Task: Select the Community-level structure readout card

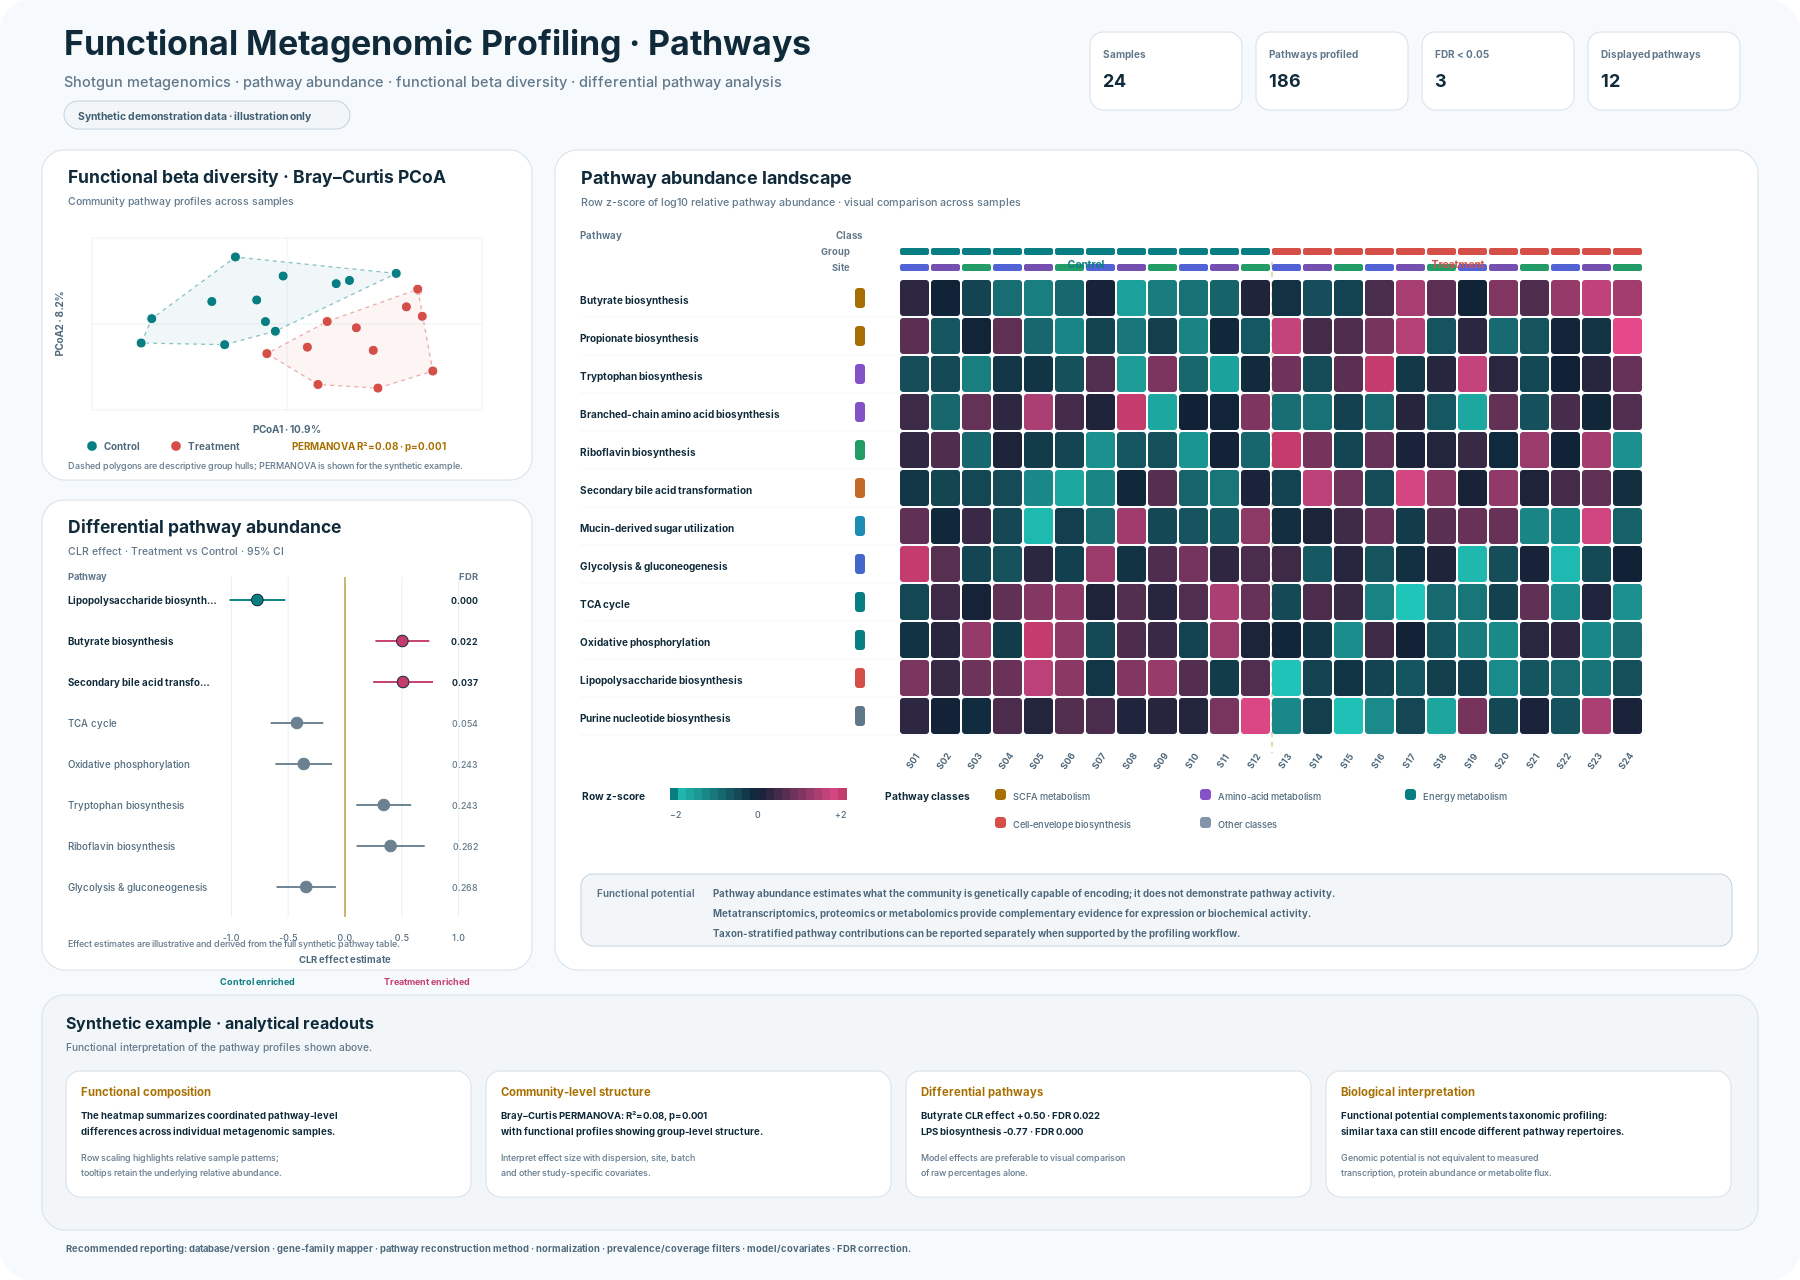Action: [688, 1134]
